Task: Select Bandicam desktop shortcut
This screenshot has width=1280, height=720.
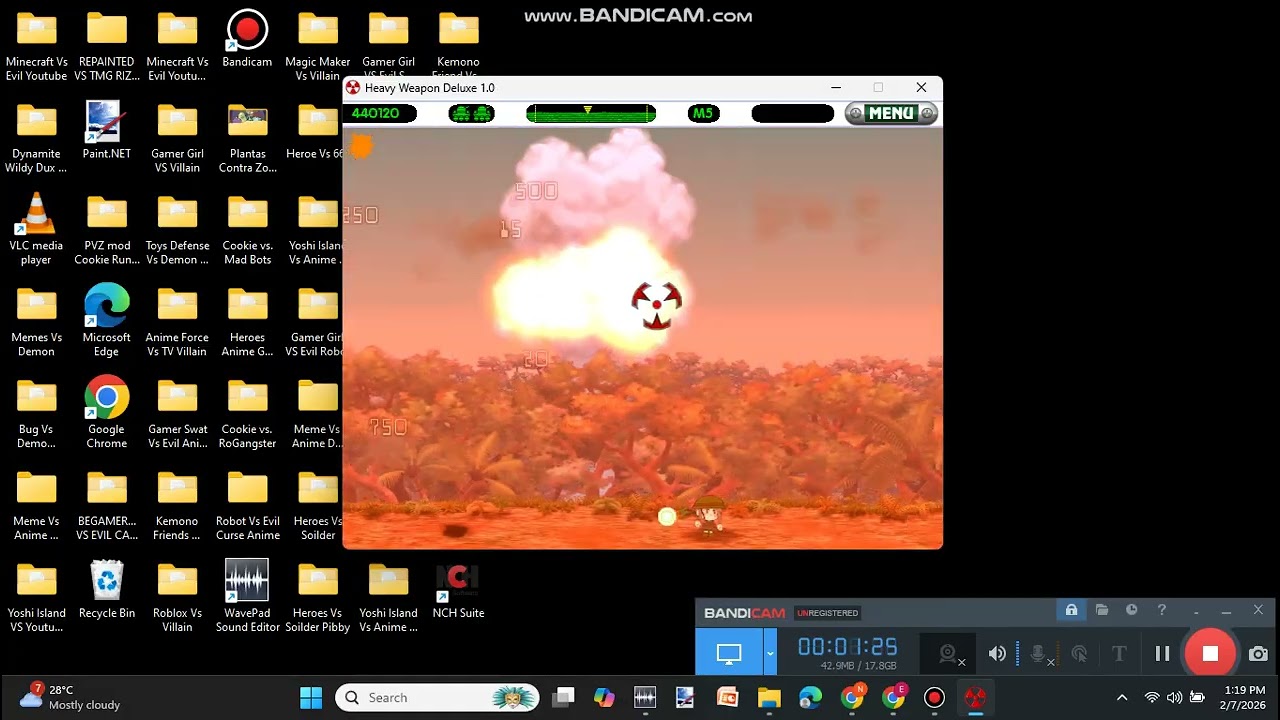Action: tap(247, 38)
